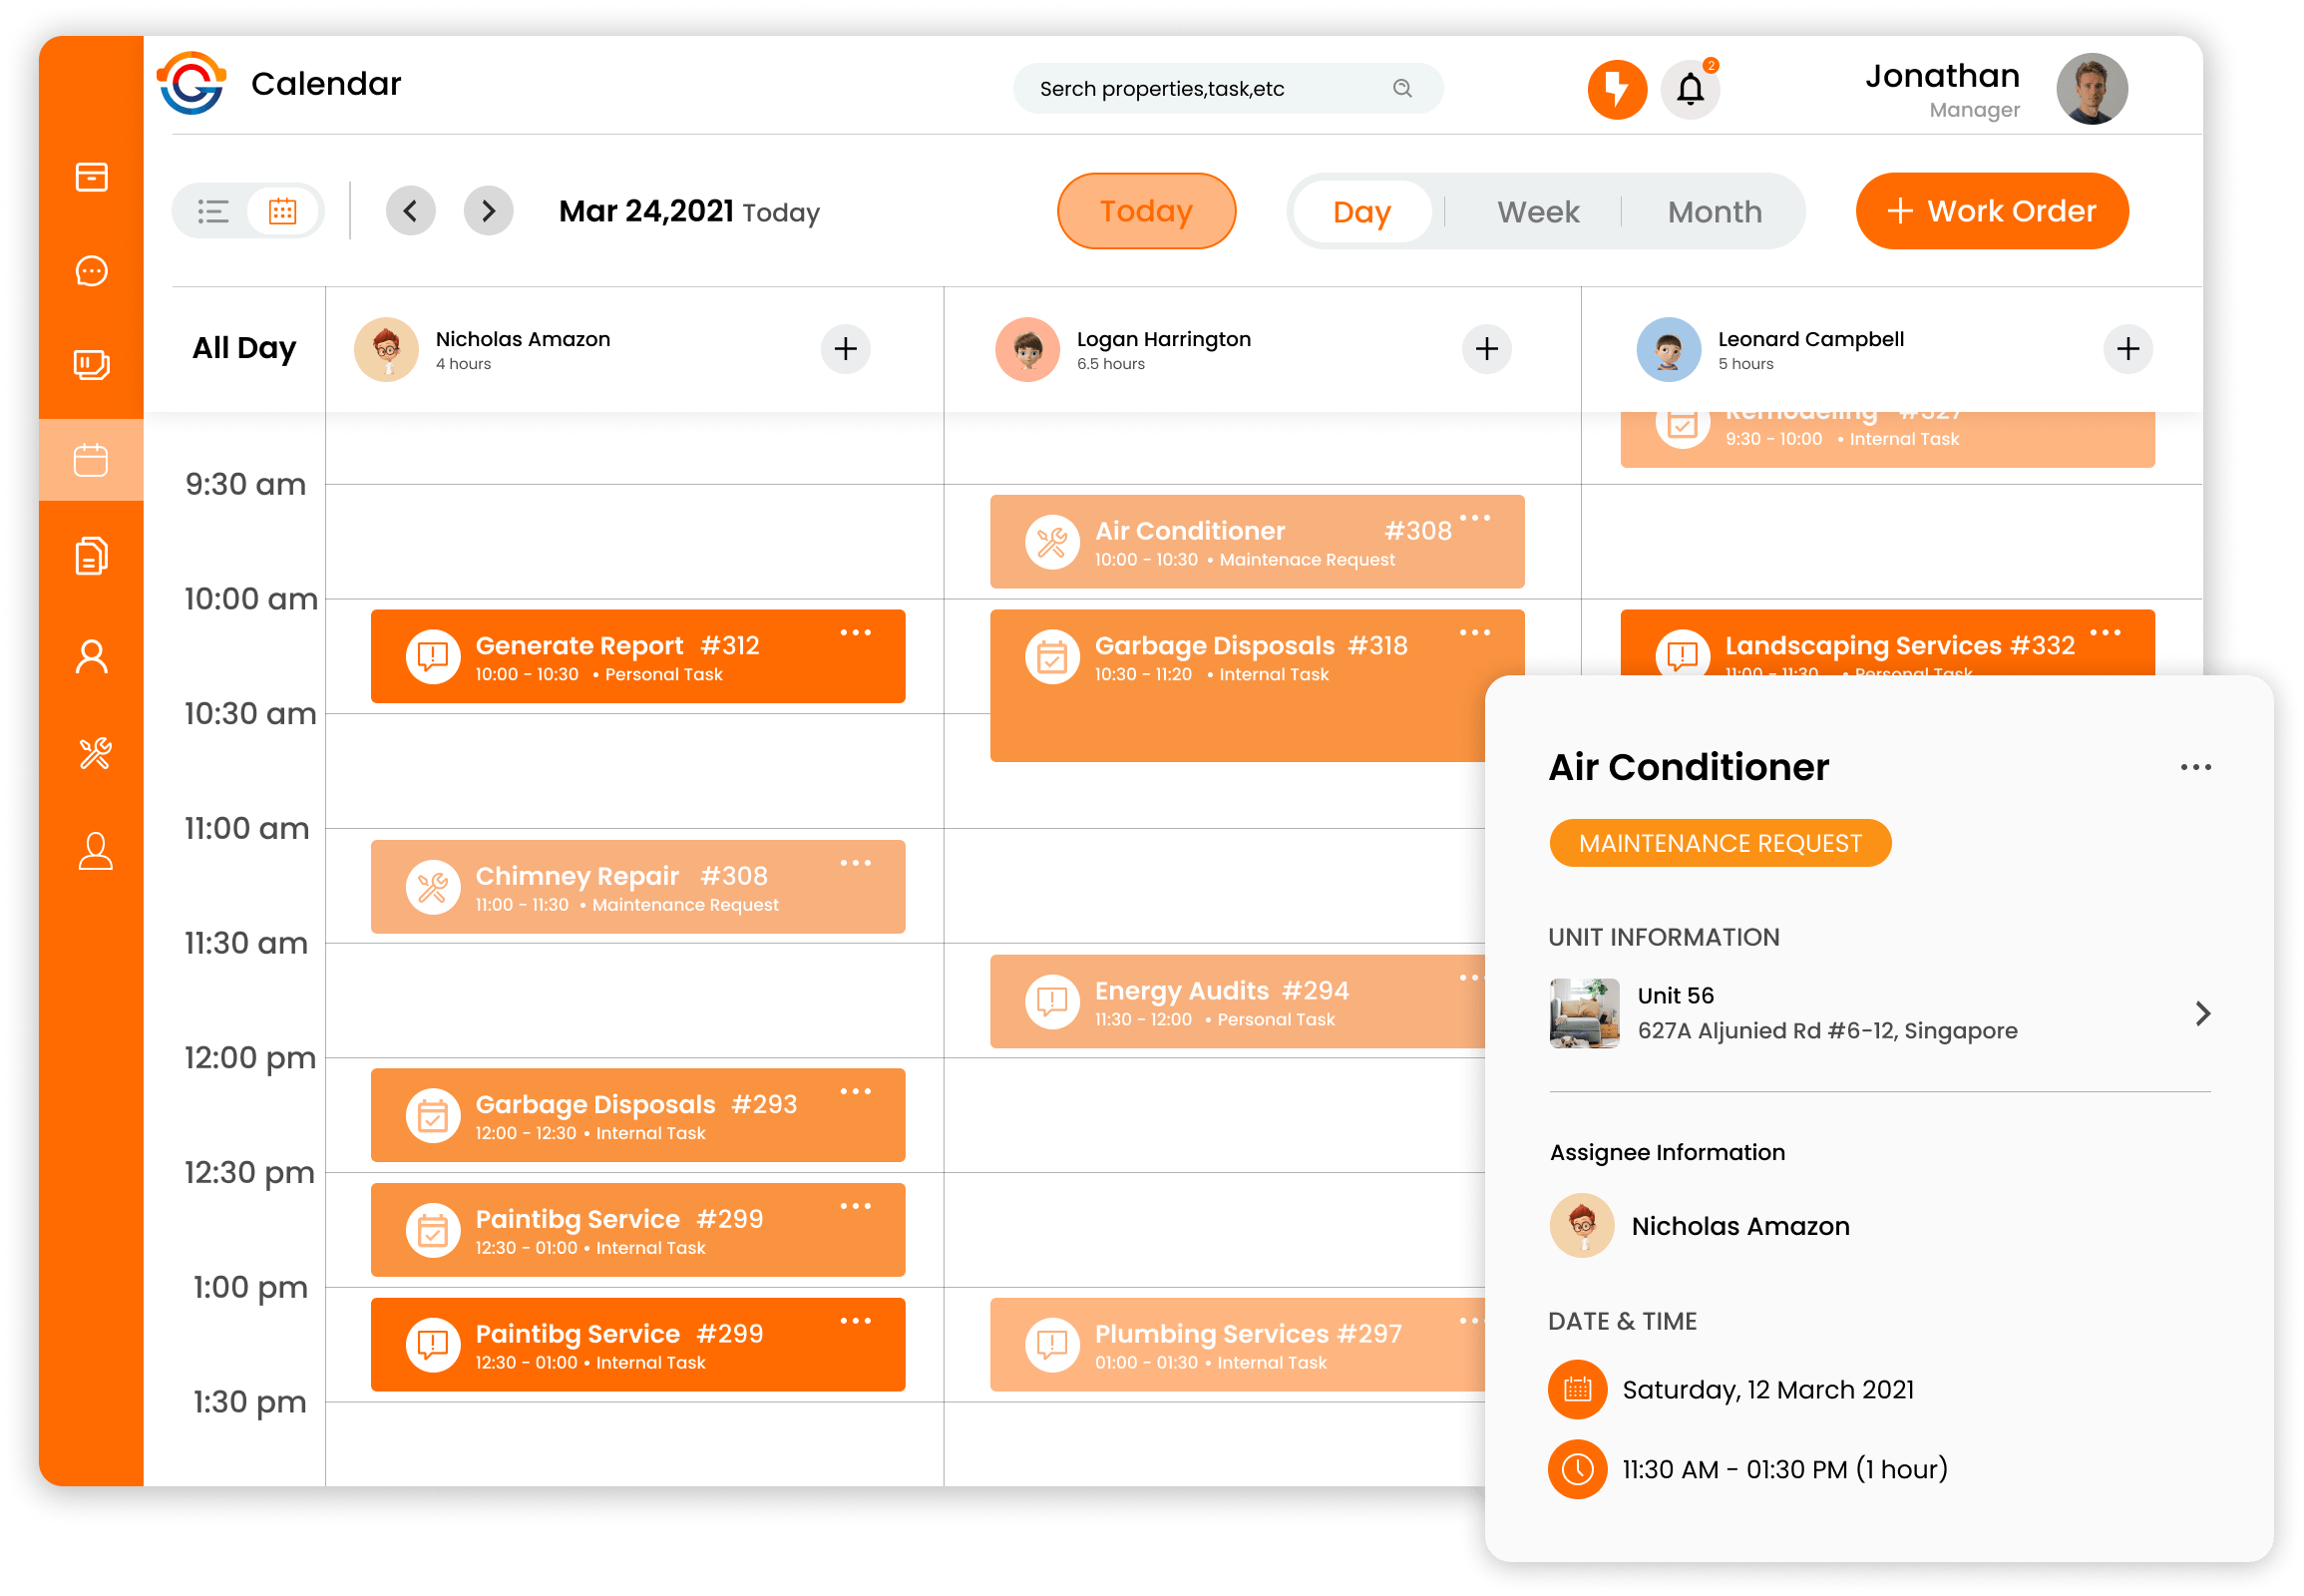Click the Today button
Screen dimensions: 2304x1596
(1145, 211)
